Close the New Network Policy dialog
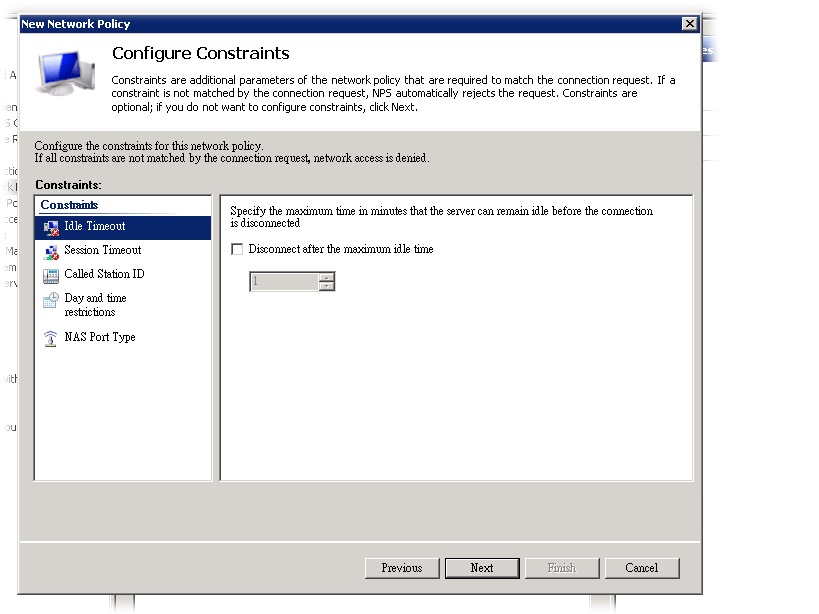 (689, 24)
